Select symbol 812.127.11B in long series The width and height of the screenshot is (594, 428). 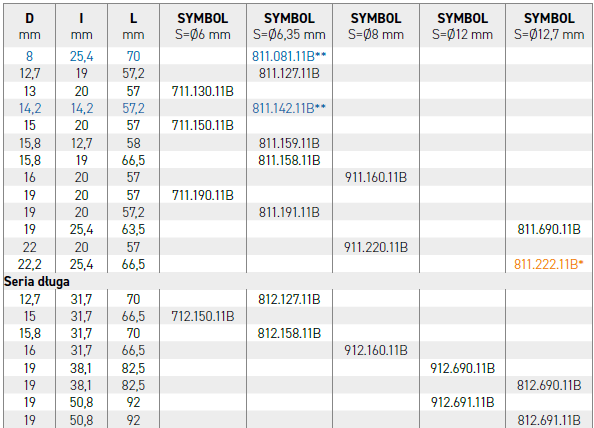coord(289,299)
